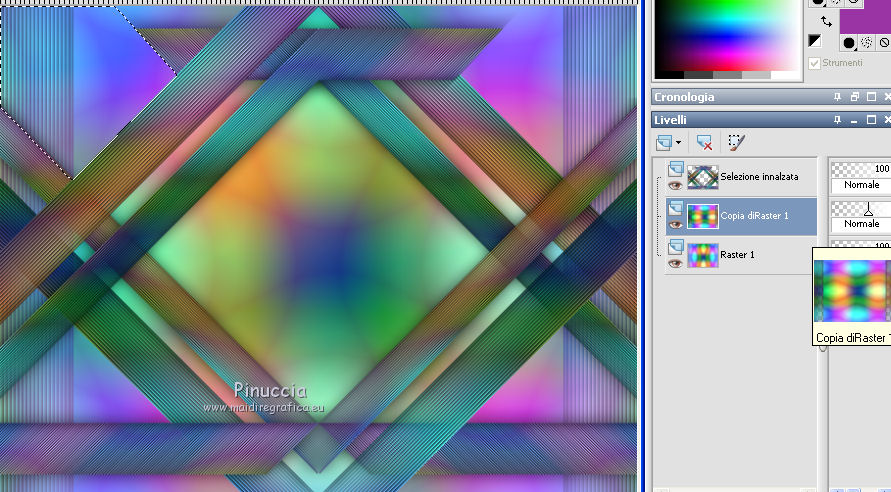Image resolution: width=891 pixels, height=492 pixels.
Task: Select the Copia diRaster 1 layer name
Action: tap(754, 216)
